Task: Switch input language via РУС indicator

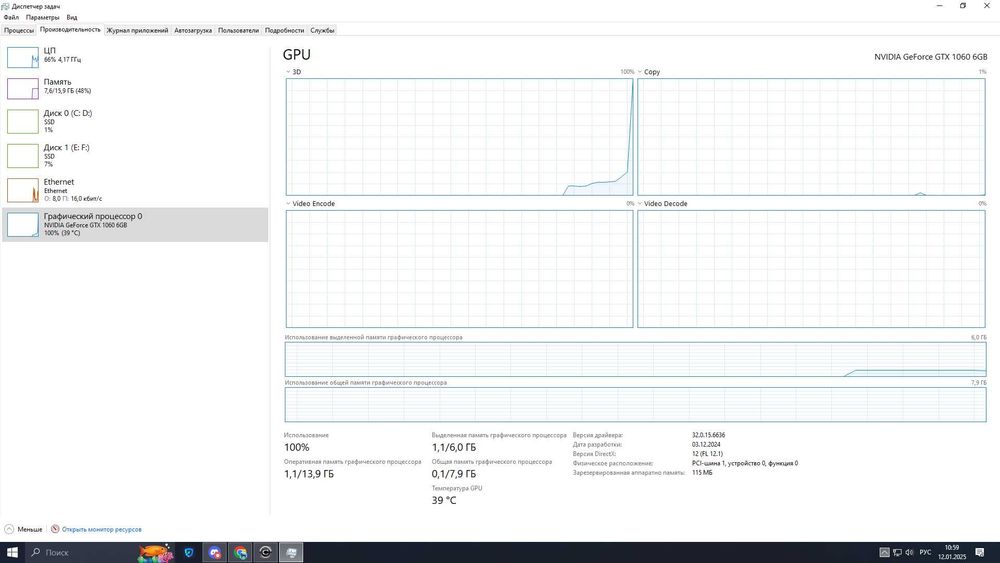Action: click(925, 552)
